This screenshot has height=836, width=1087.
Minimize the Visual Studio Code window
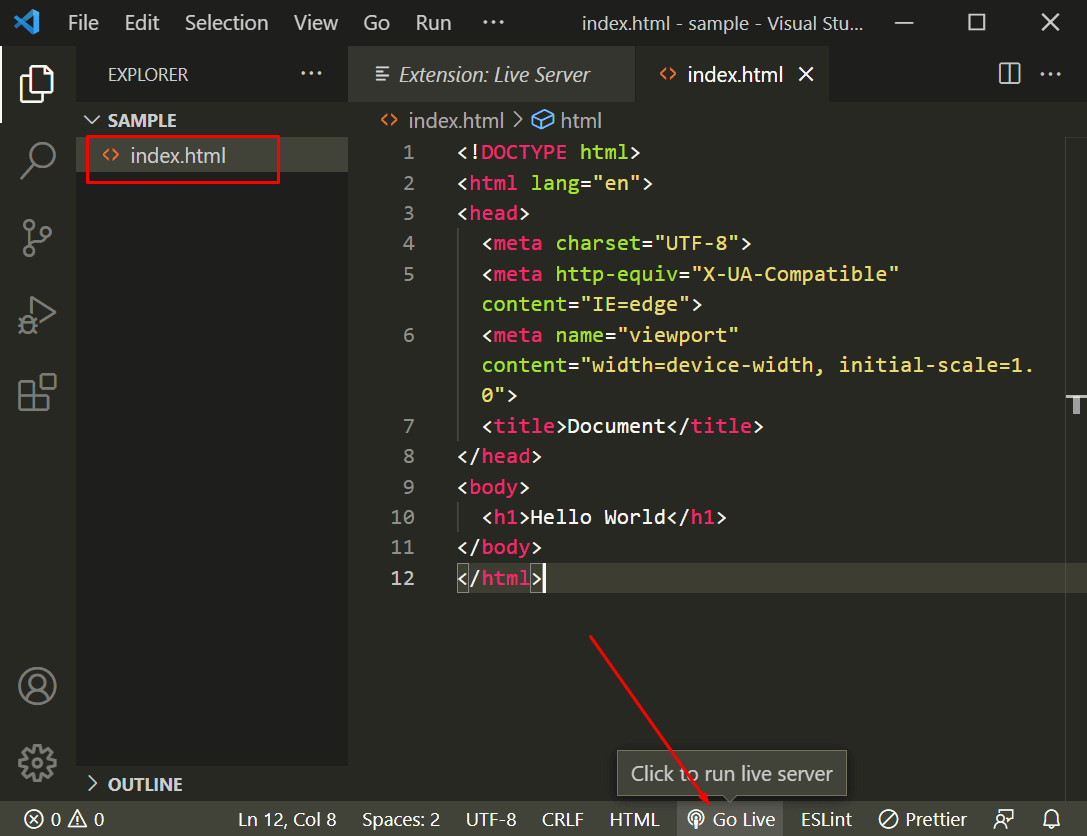click(x=904, y=23)
